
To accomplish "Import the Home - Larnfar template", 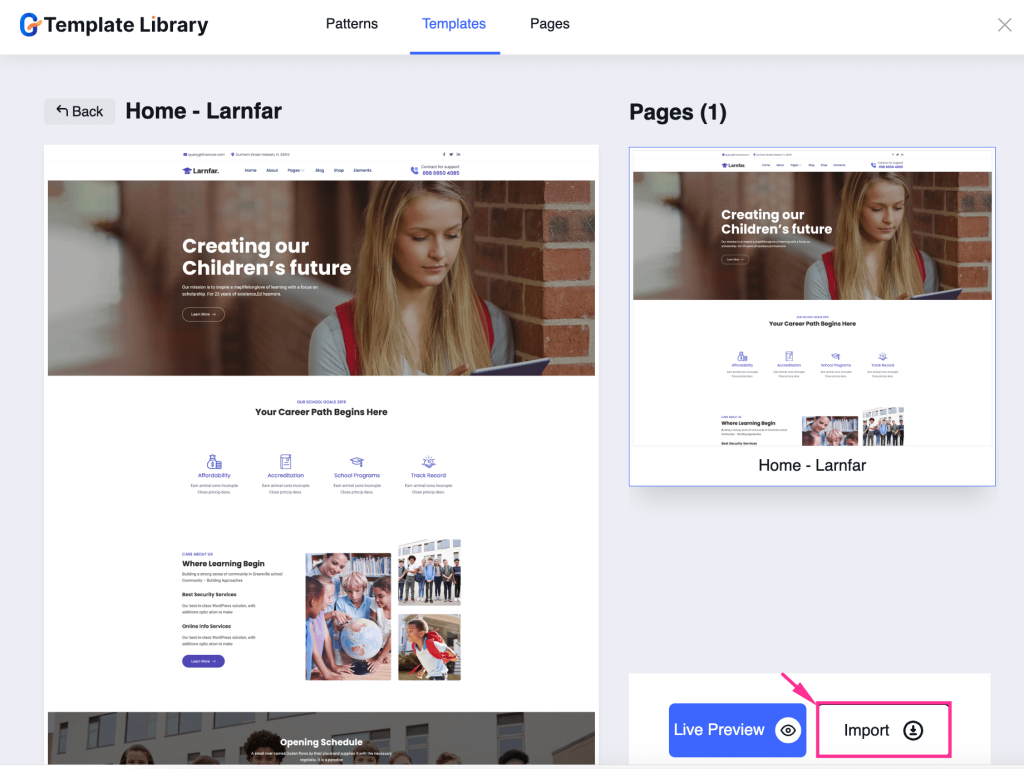I will (883, 730).
